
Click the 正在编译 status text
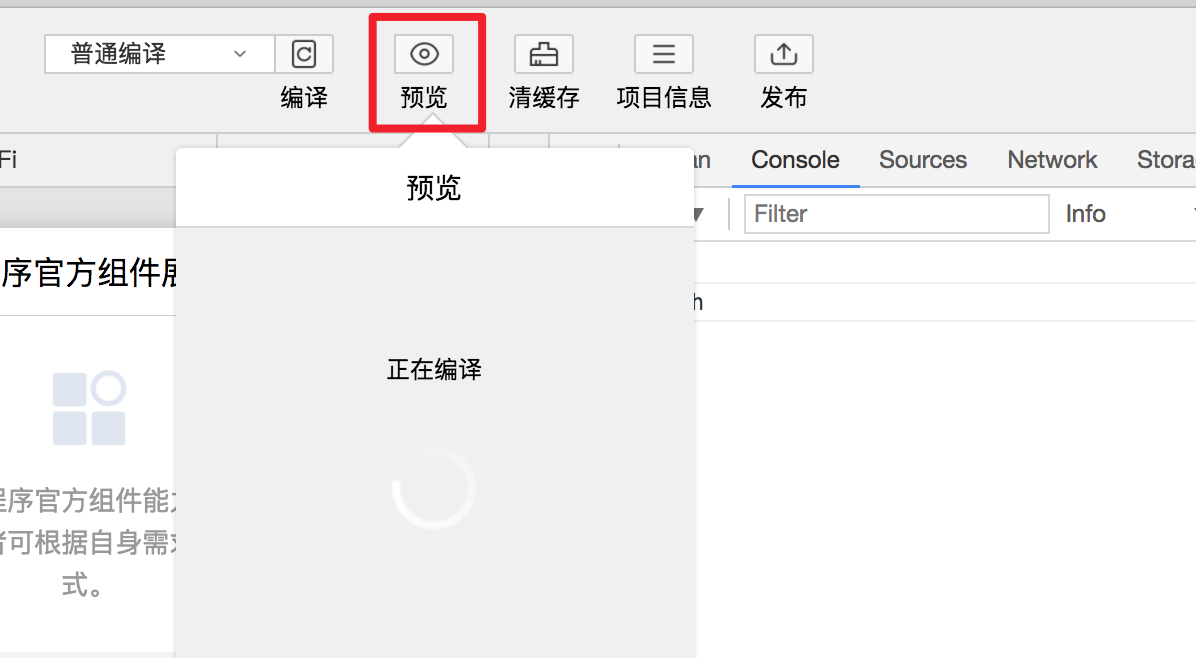coord(434,369)
